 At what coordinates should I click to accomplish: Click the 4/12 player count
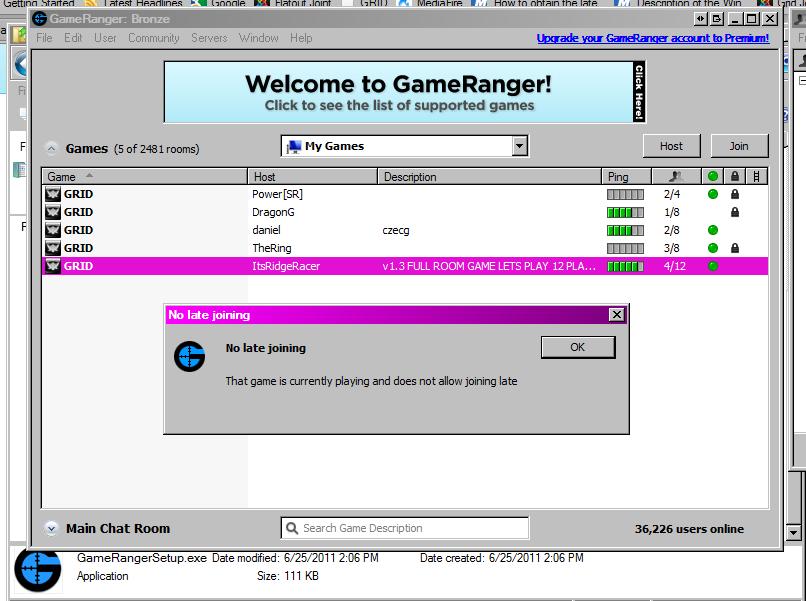coord(674,266)
